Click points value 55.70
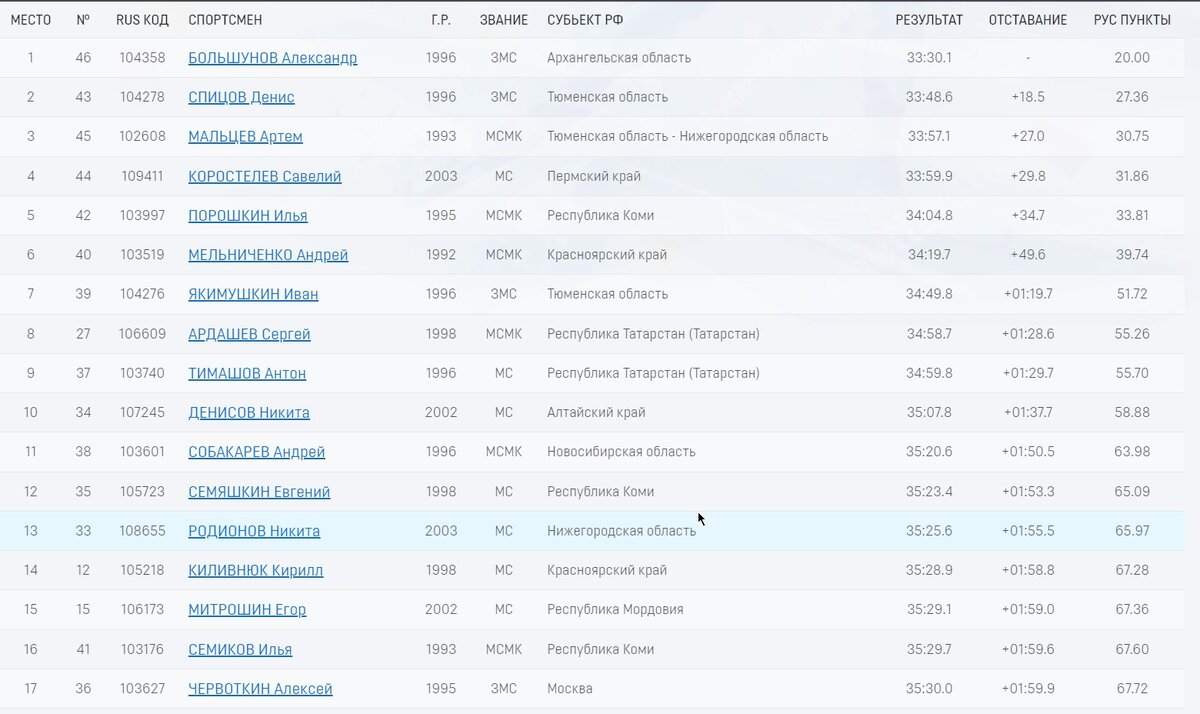Screen dimensions: 1200x714 point(1132,373)
